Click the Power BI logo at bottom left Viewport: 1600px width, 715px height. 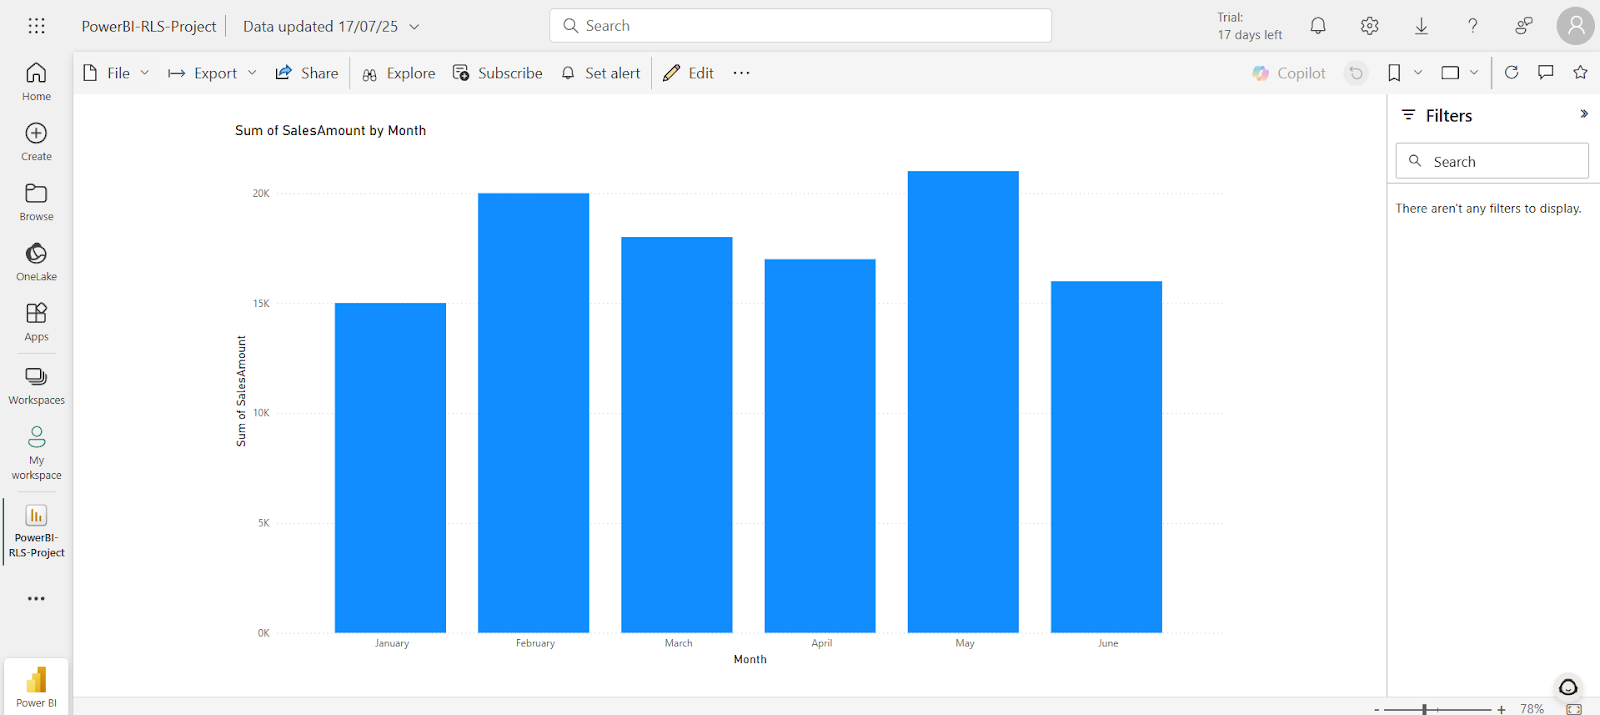pyautogui.click(x=36, y=686)
